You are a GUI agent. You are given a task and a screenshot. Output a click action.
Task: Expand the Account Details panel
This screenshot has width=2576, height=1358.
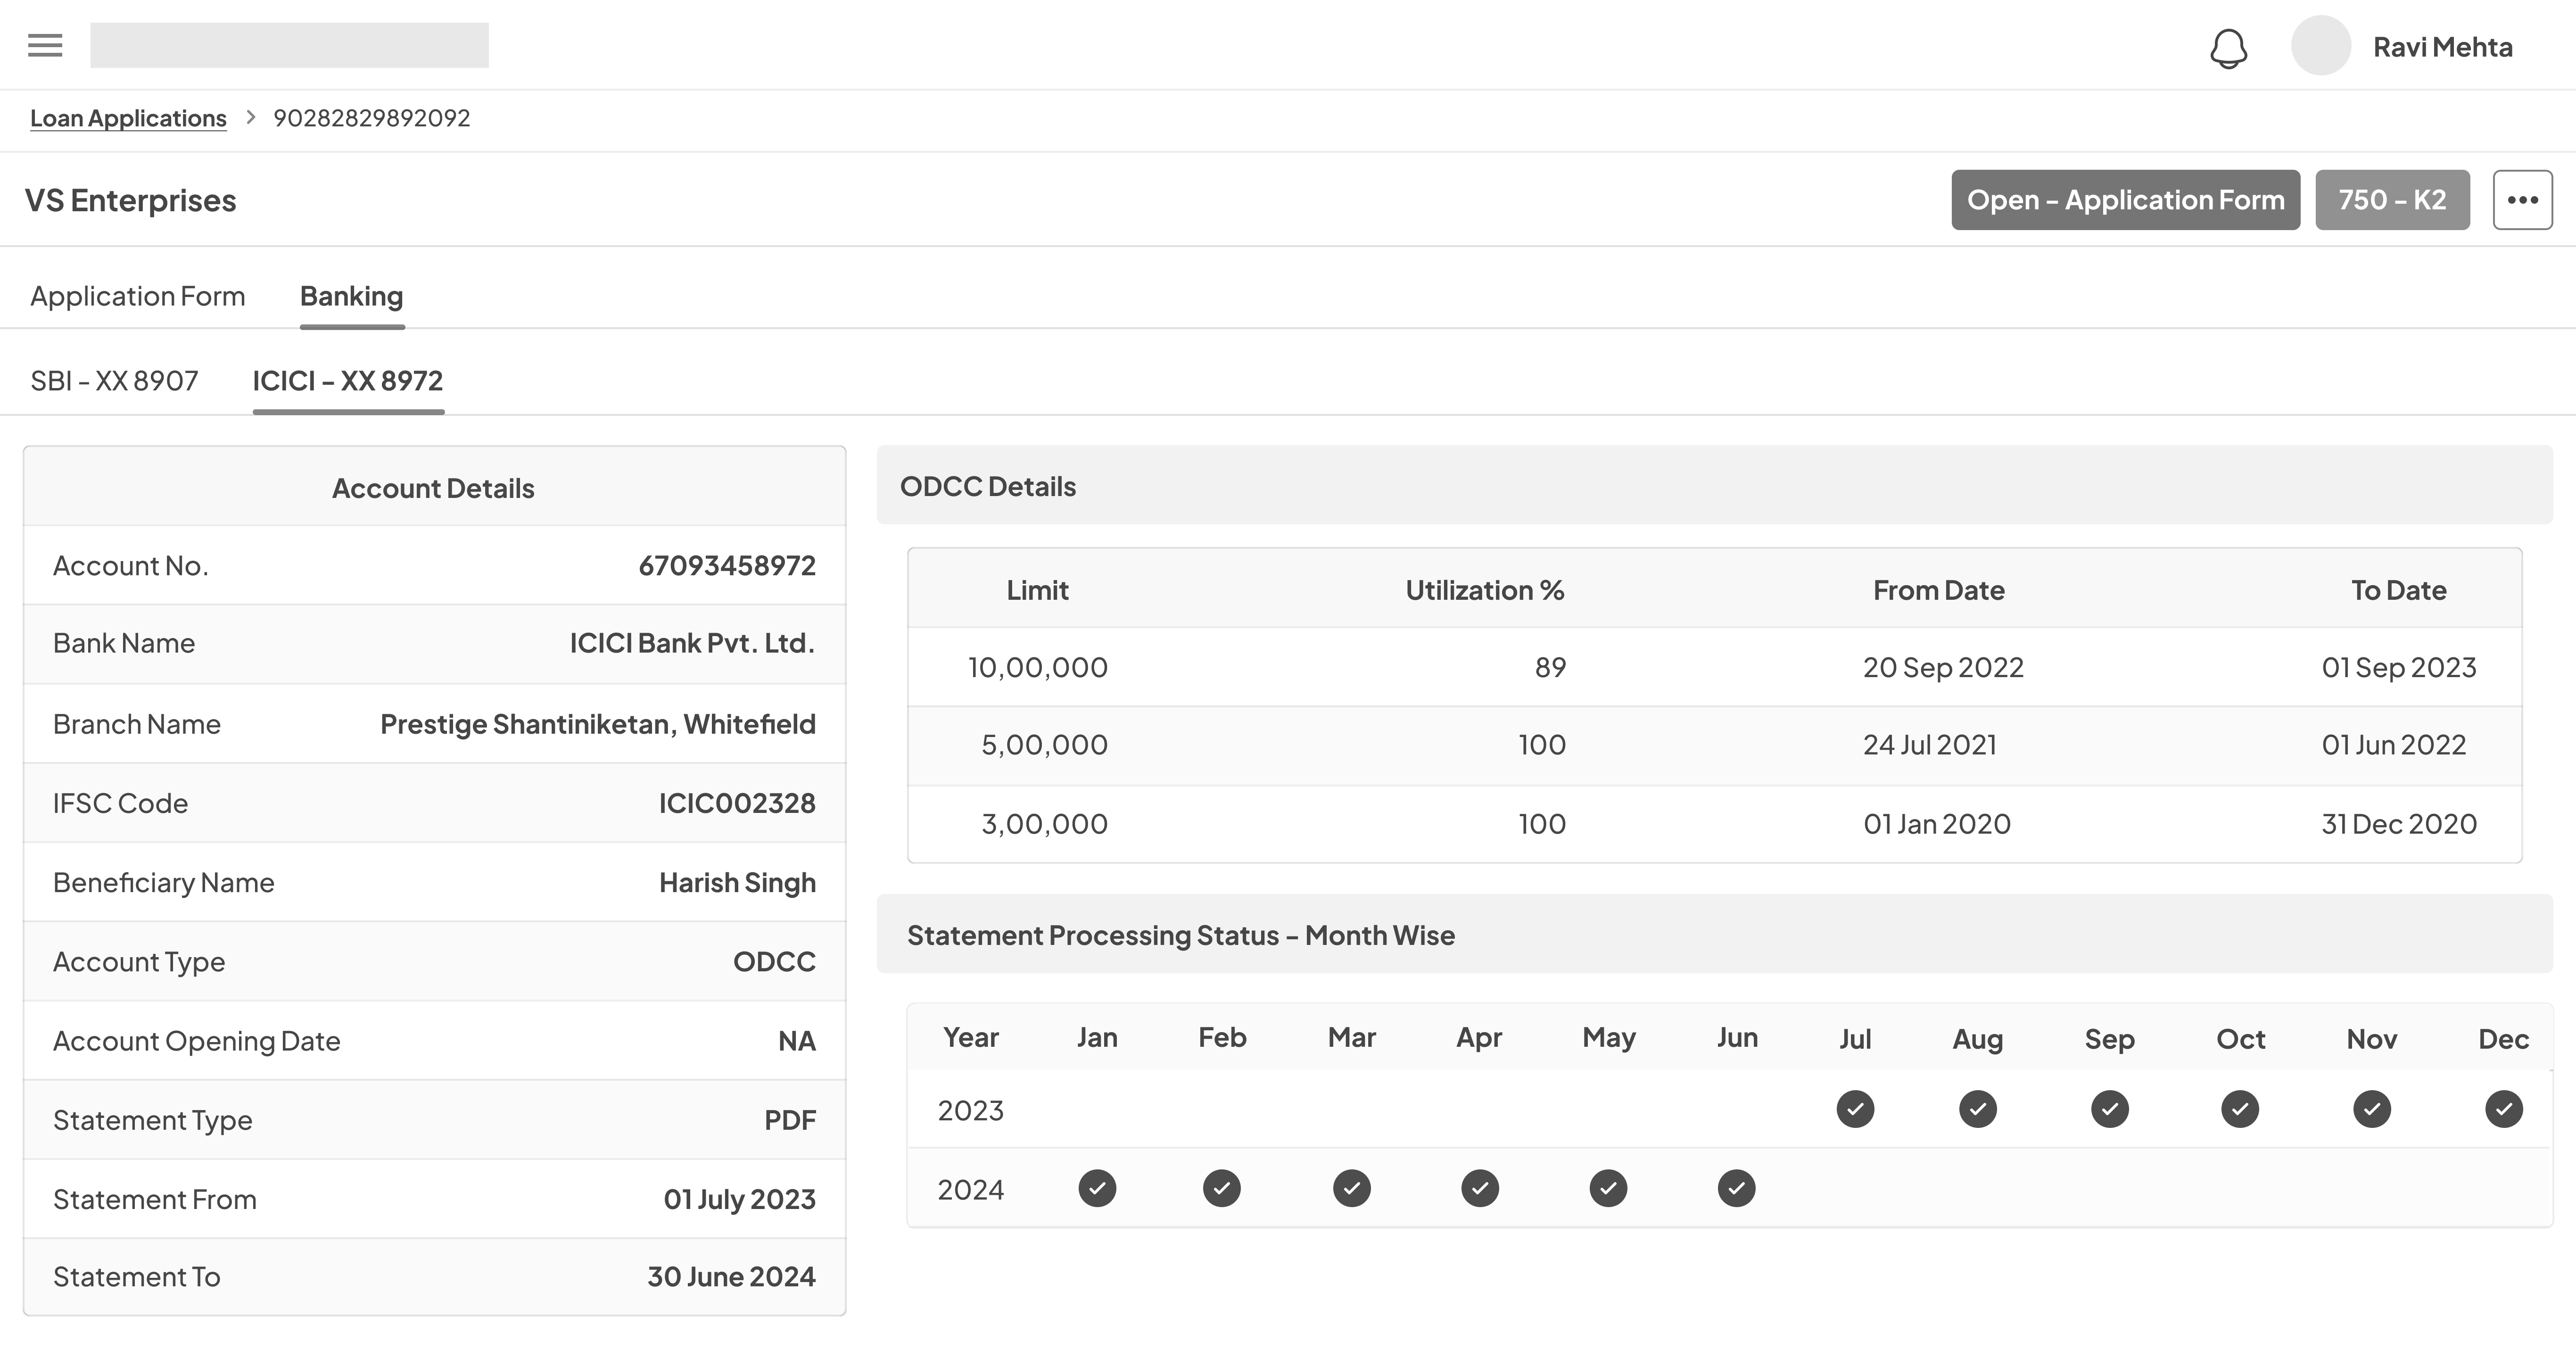pos(433,488)
